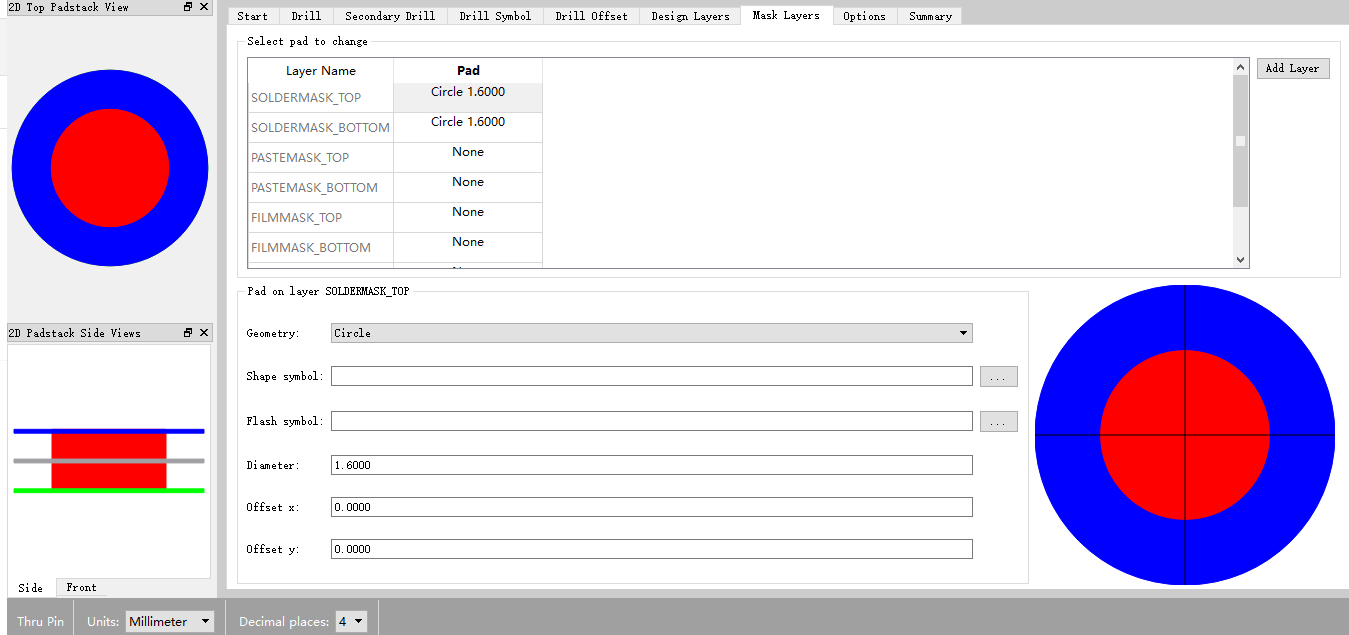Select the PASTEMASK_TOP pad cell

468,158
